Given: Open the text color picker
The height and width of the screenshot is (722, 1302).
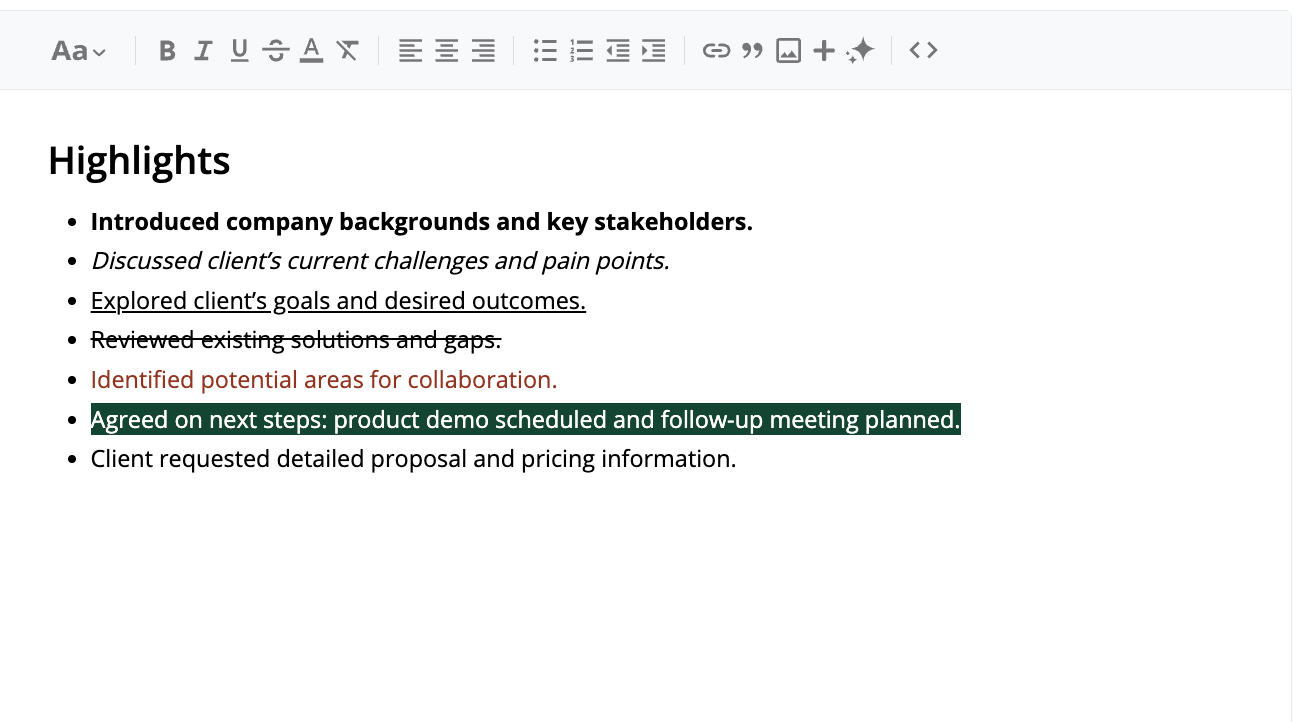Looking at the screenshot, I should [311, 51].
